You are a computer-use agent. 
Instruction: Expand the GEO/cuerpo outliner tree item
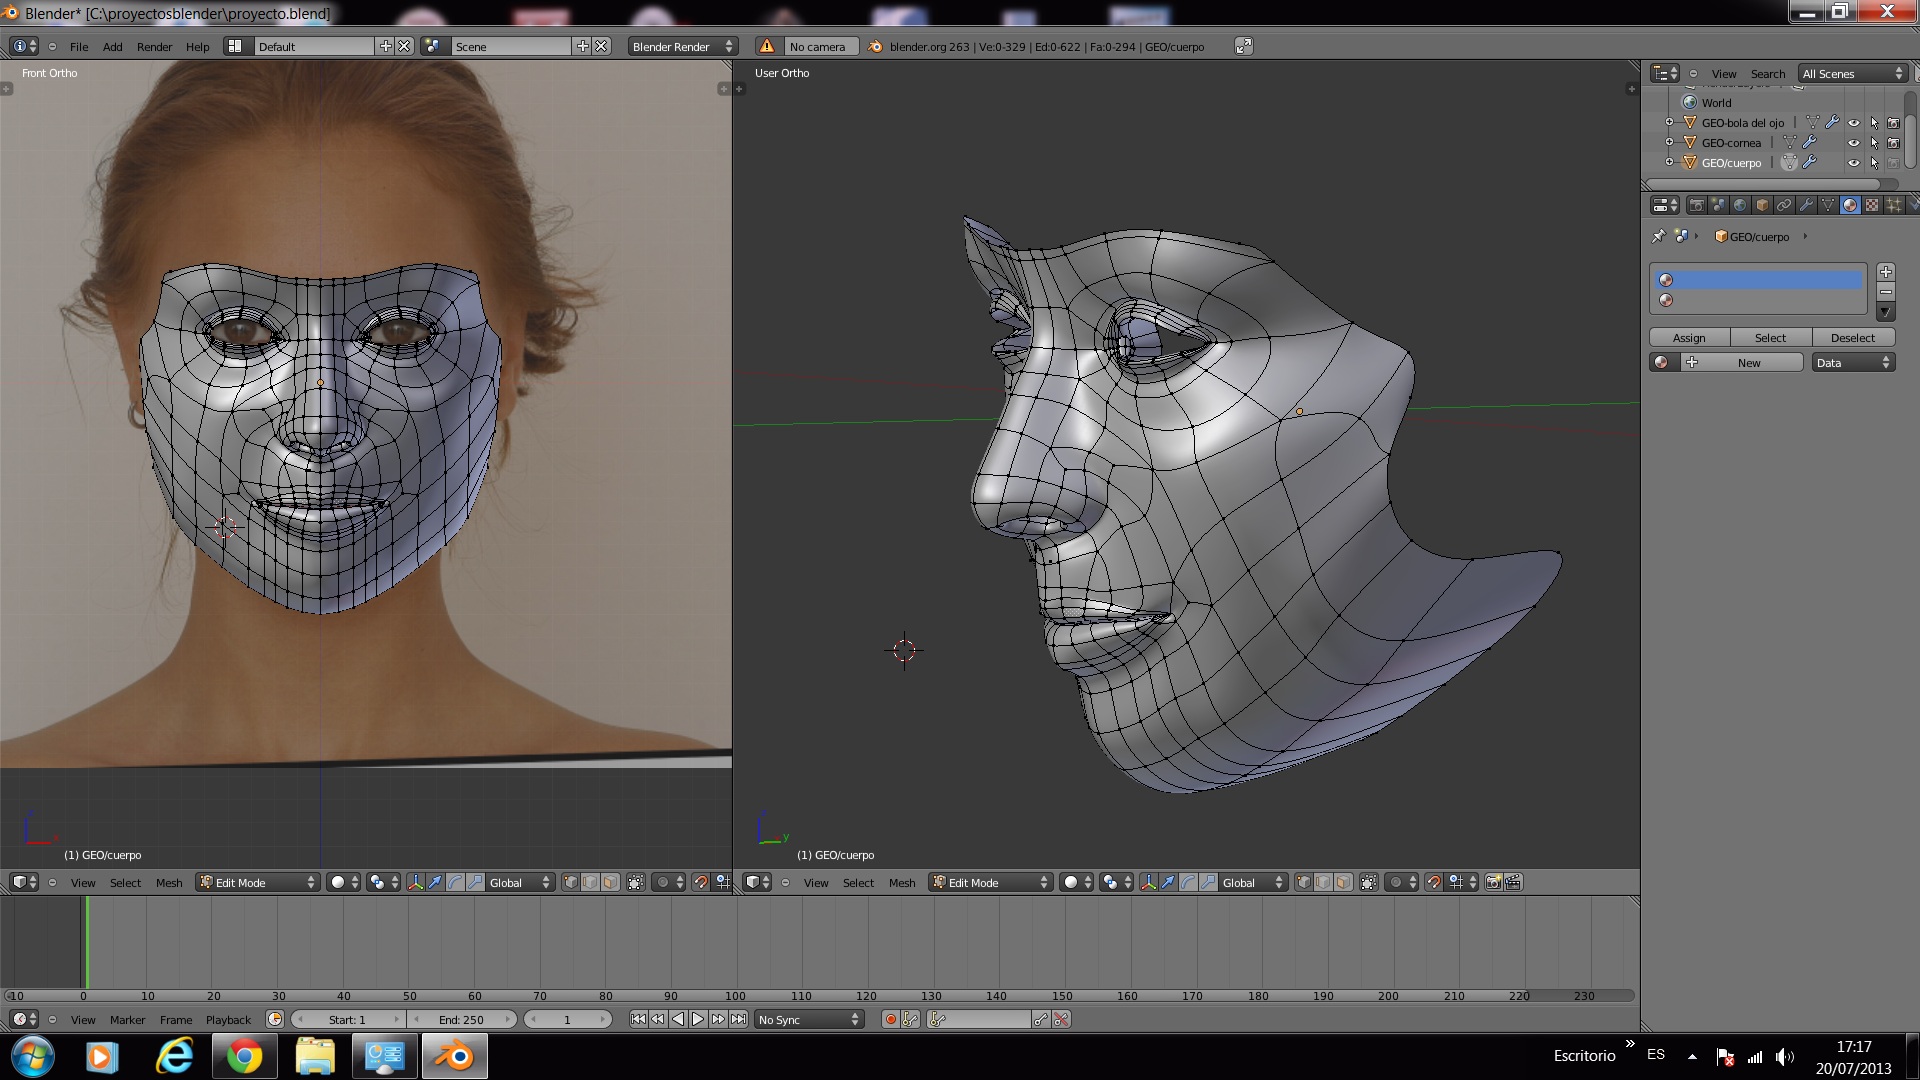point(1669,162)
